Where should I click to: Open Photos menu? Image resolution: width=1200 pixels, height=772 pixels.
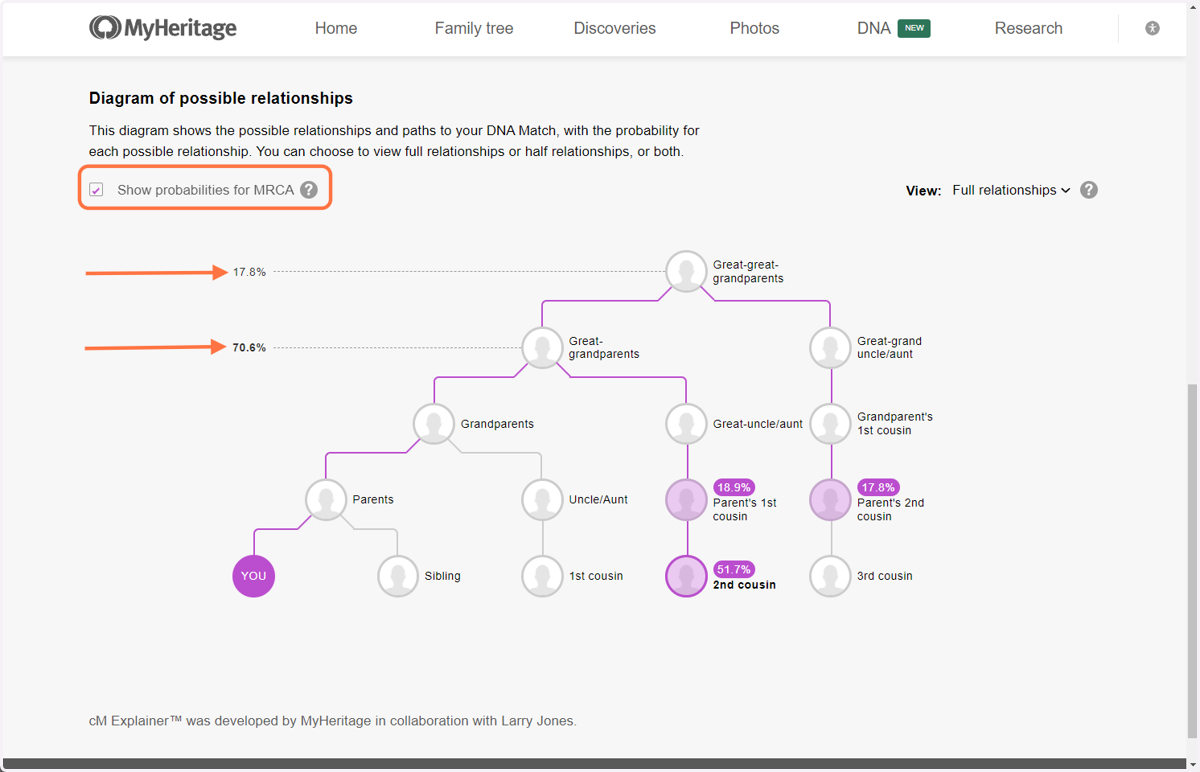755,28
